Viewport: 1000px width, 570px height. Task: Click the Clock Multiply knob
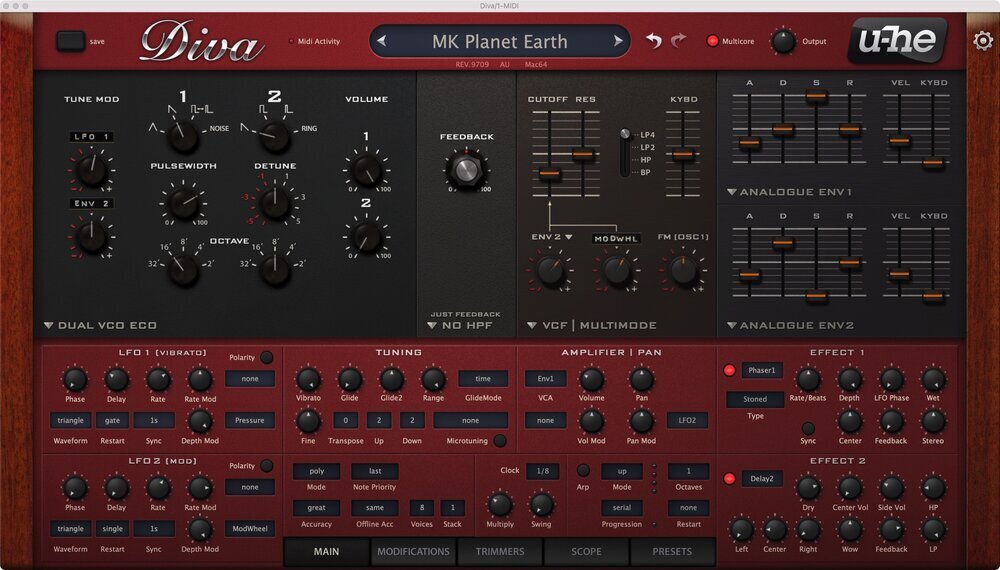[499, 505]
